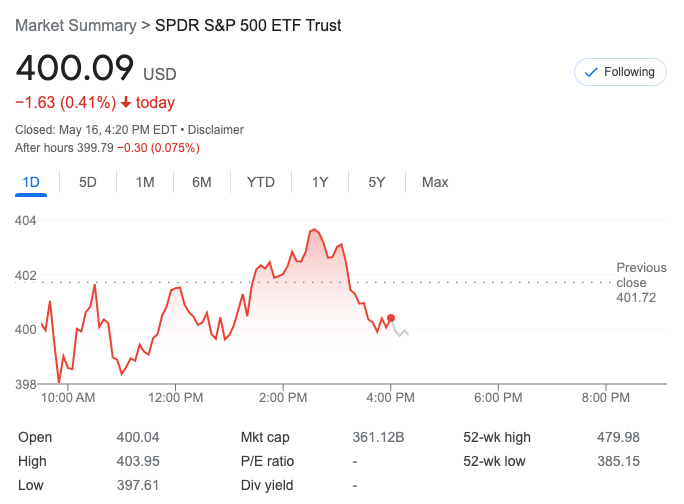Show the 6M chart range
Image resolution: width=684 pixels, height=504 pixels.
point(202,182)
